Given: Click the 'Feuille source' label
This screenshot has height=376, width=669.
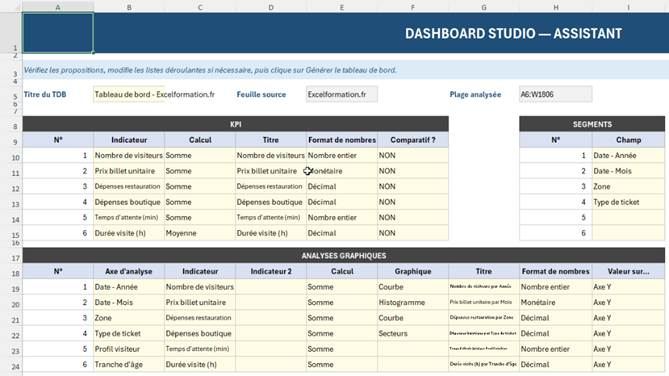Looking at the screenshot, I should point(261,94).
